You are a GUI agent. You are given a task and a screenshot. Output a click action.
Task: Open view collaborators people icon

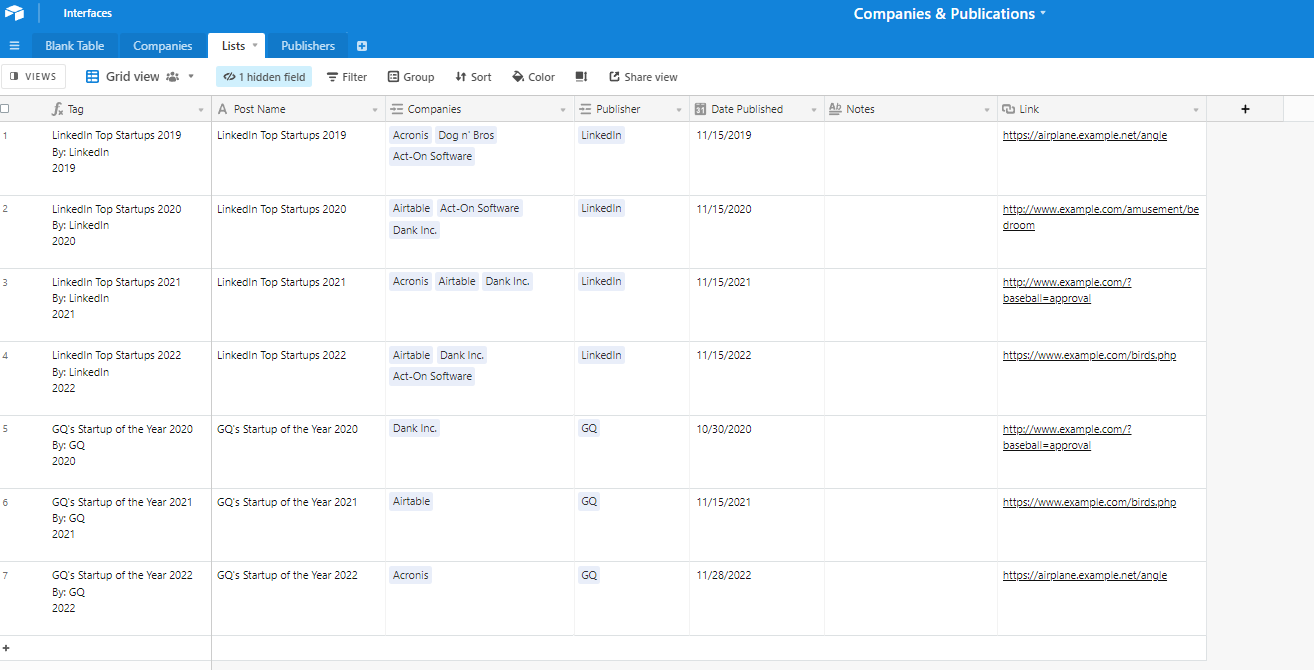[172, 77]
